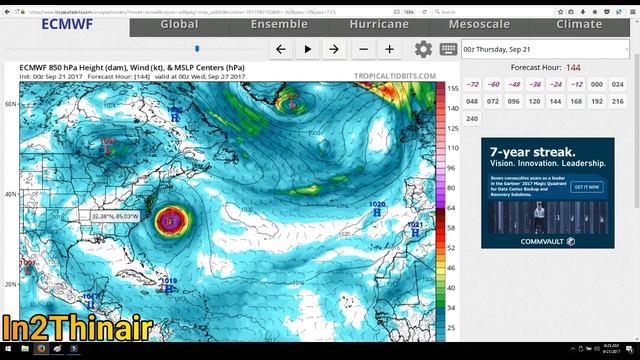Decrease animation speed with minus button
Screen dimensions: 640x360
click(363, 49)
